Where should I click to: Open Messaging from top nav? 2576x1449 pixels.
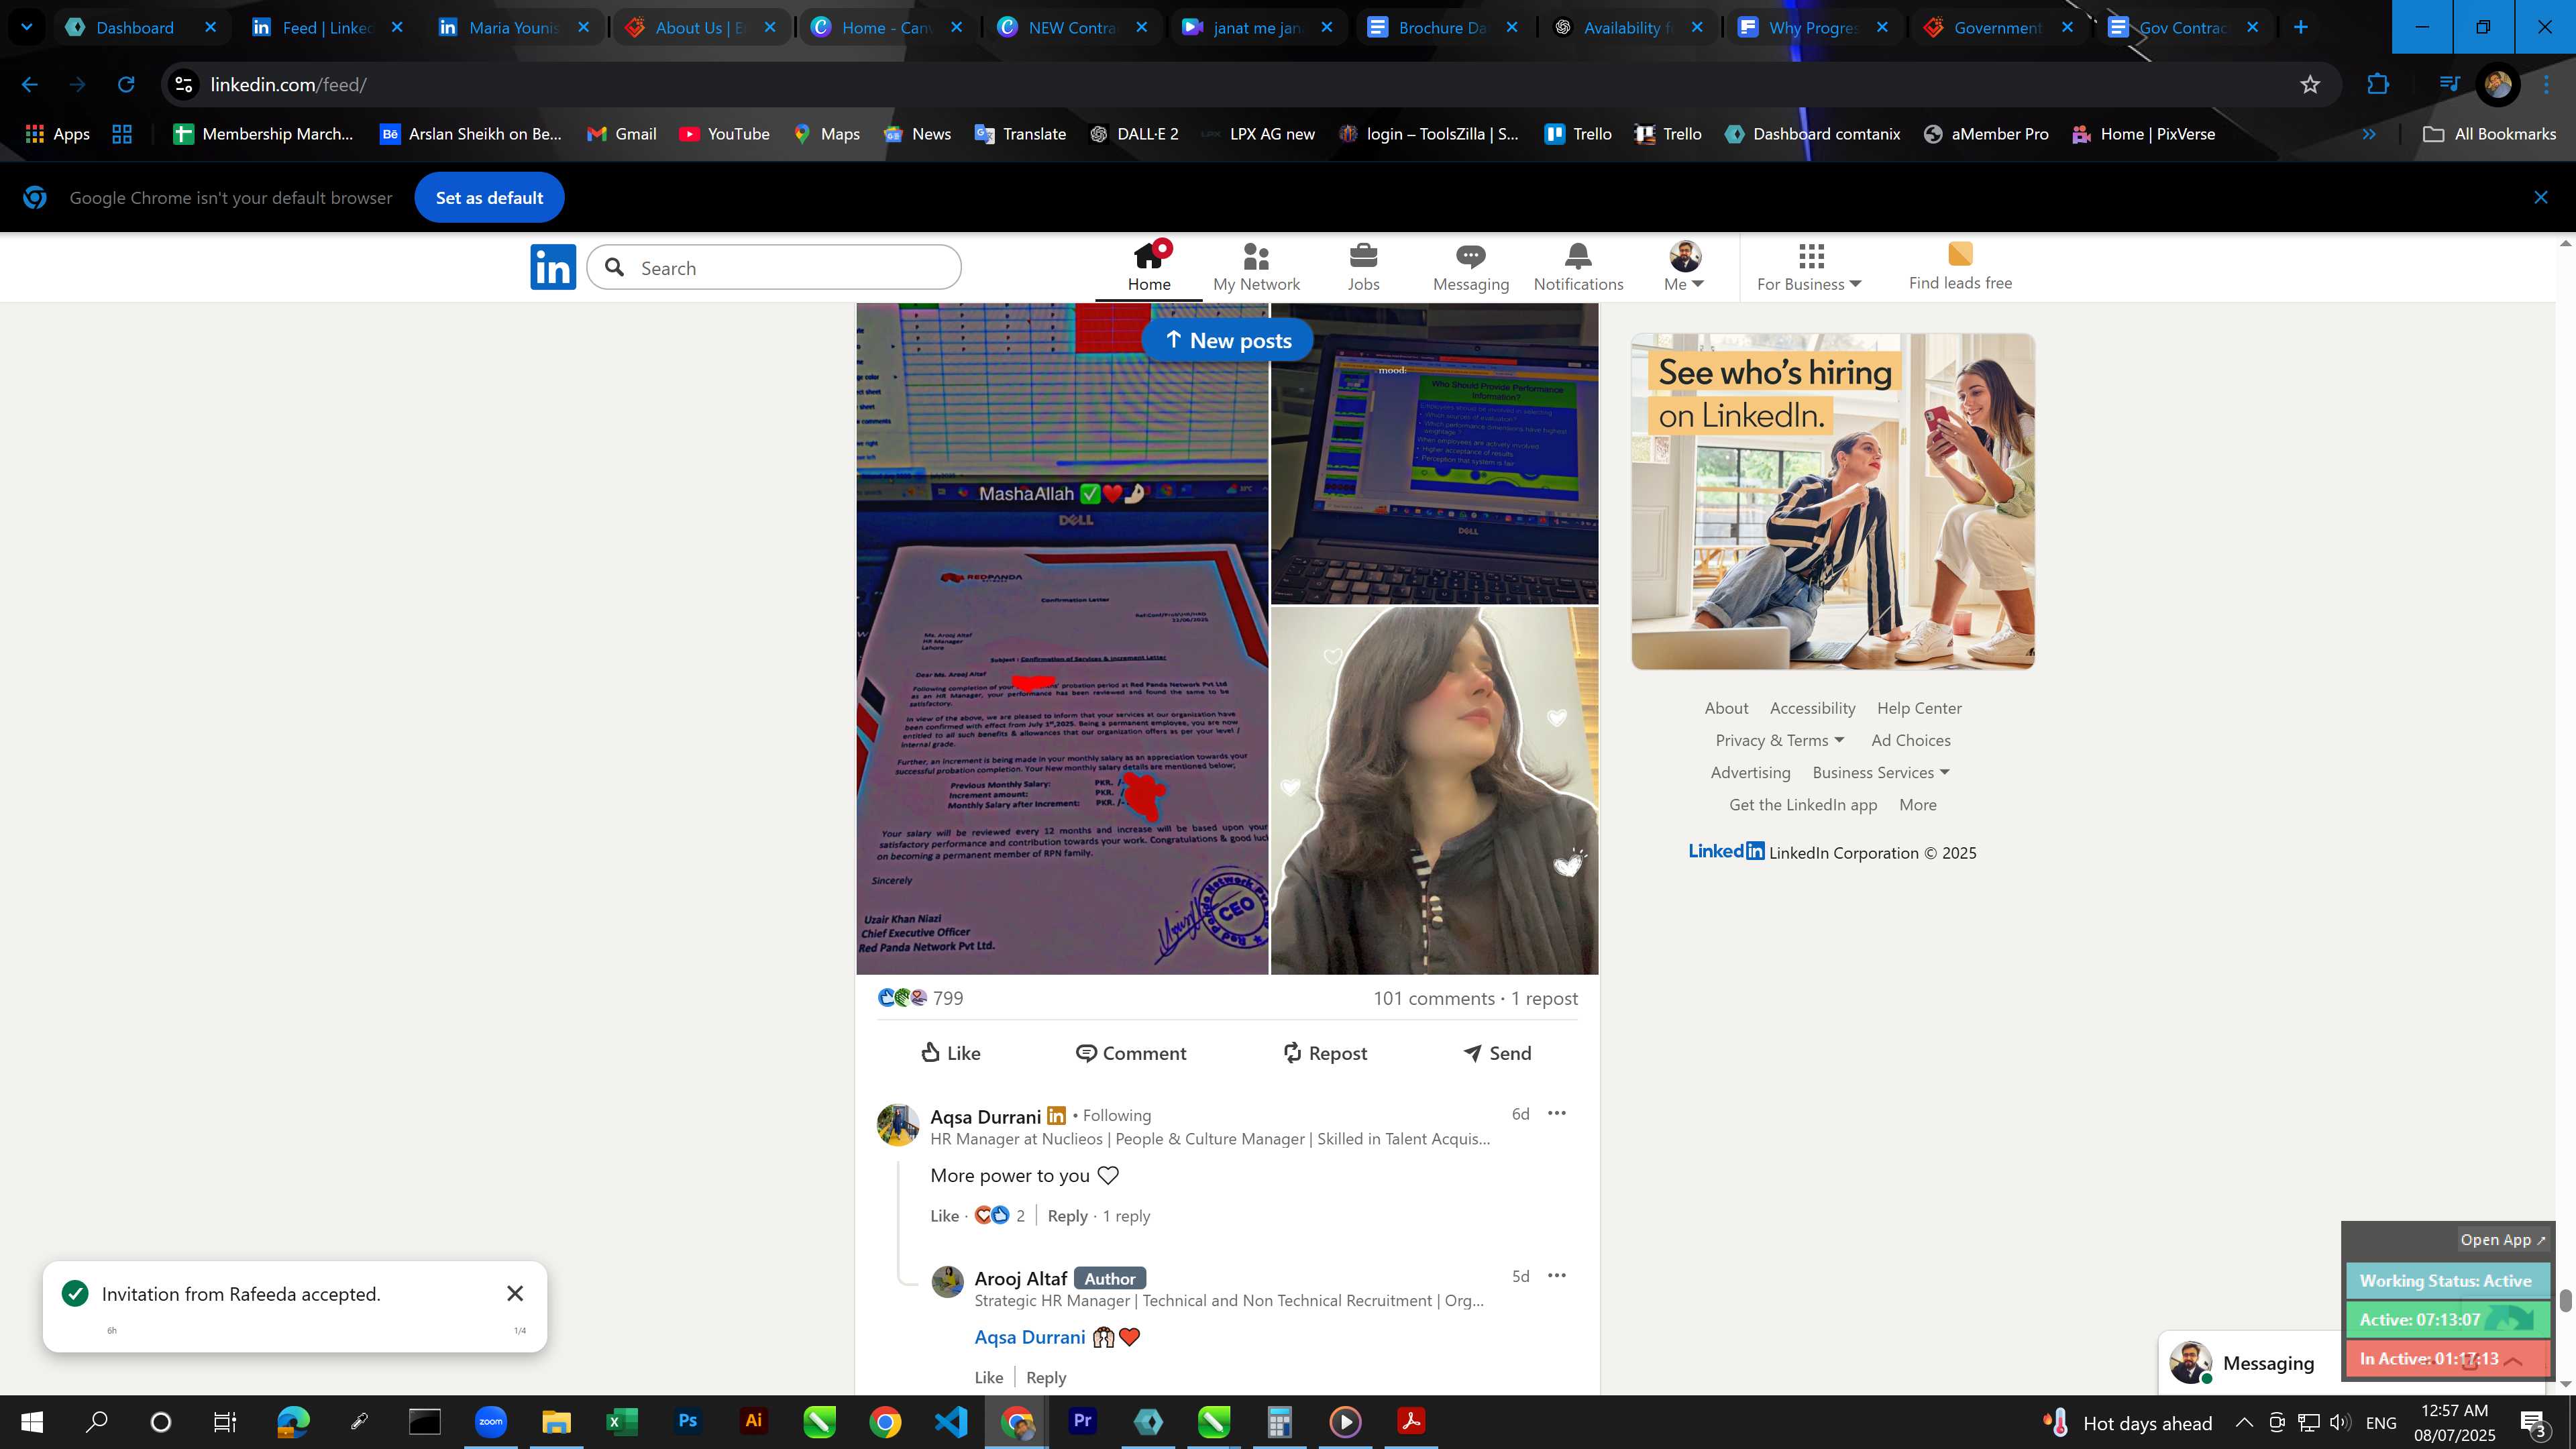coord(1470,267)
